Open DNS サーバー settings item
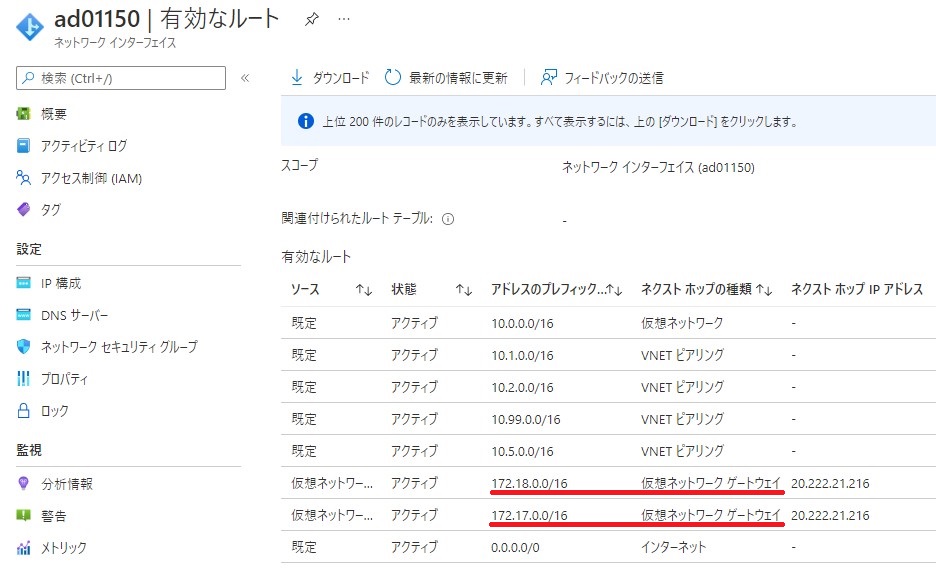 tap(75, 315)
